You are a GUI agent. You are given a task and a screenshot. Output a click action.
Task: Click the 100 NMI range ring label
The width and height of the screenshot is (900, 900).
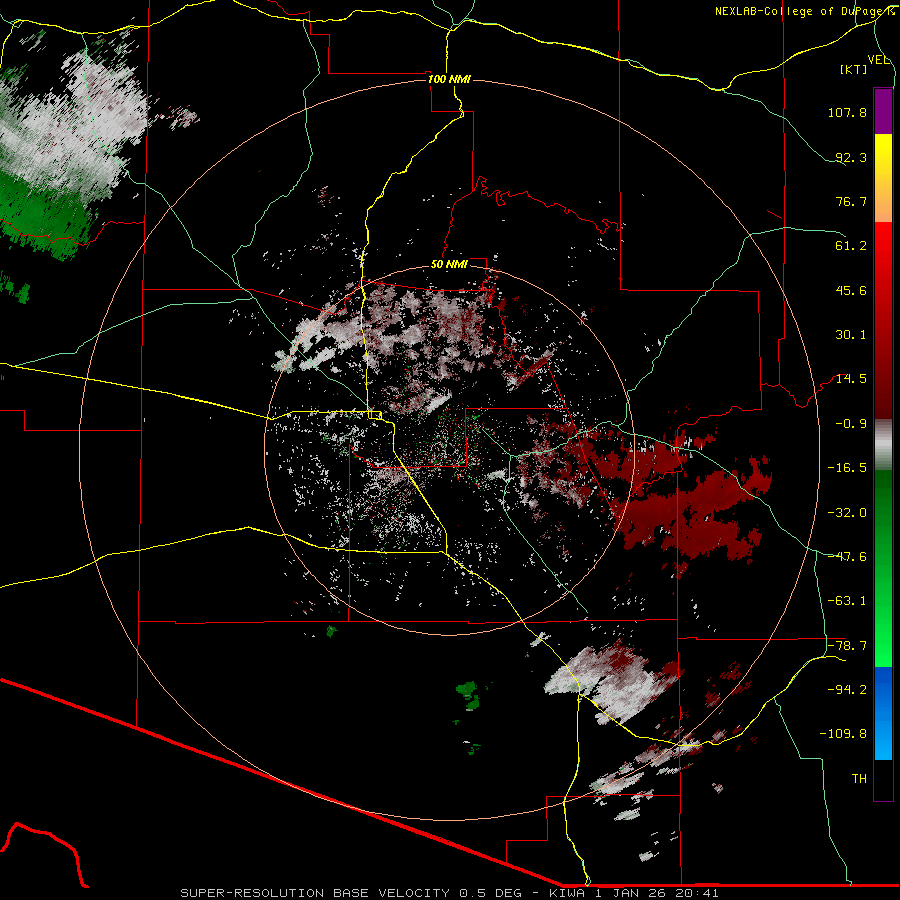coord(449,79)
